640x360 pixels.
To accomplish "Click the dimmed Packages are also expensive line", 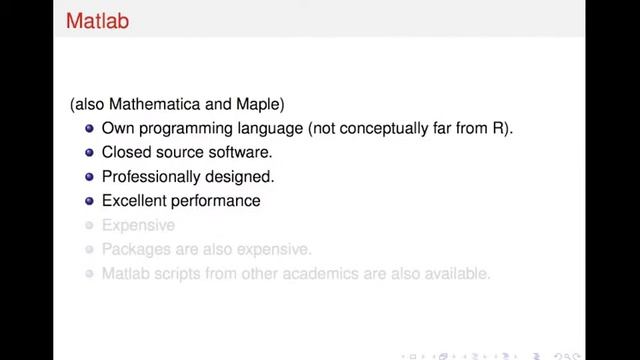I will (207, 249).
